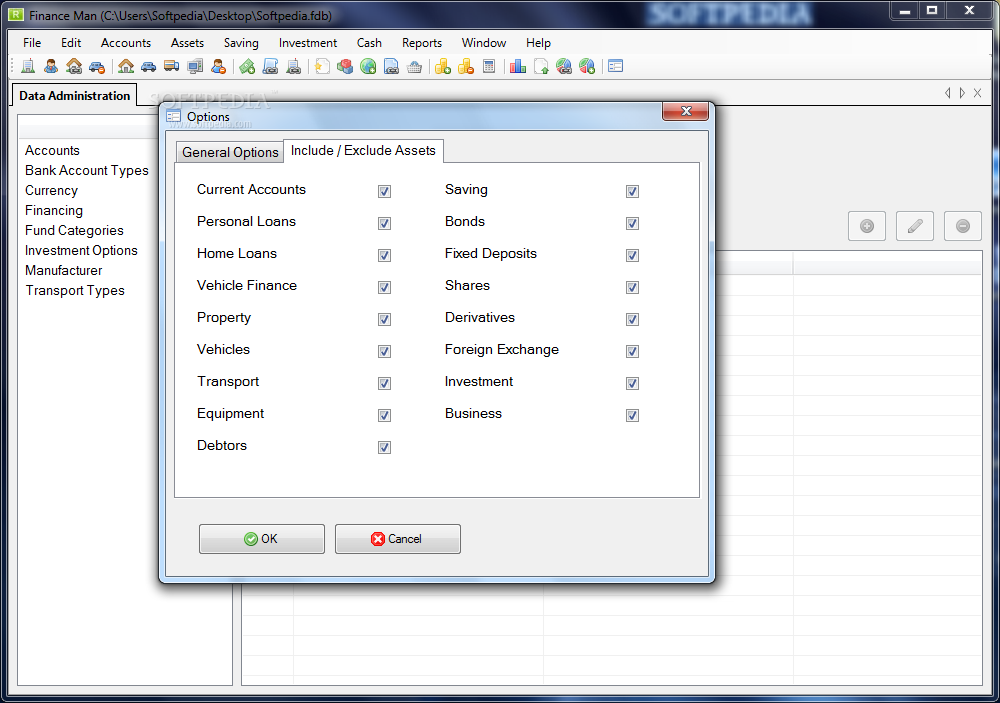Click the pie chart with green plus icon

(587, 66)
